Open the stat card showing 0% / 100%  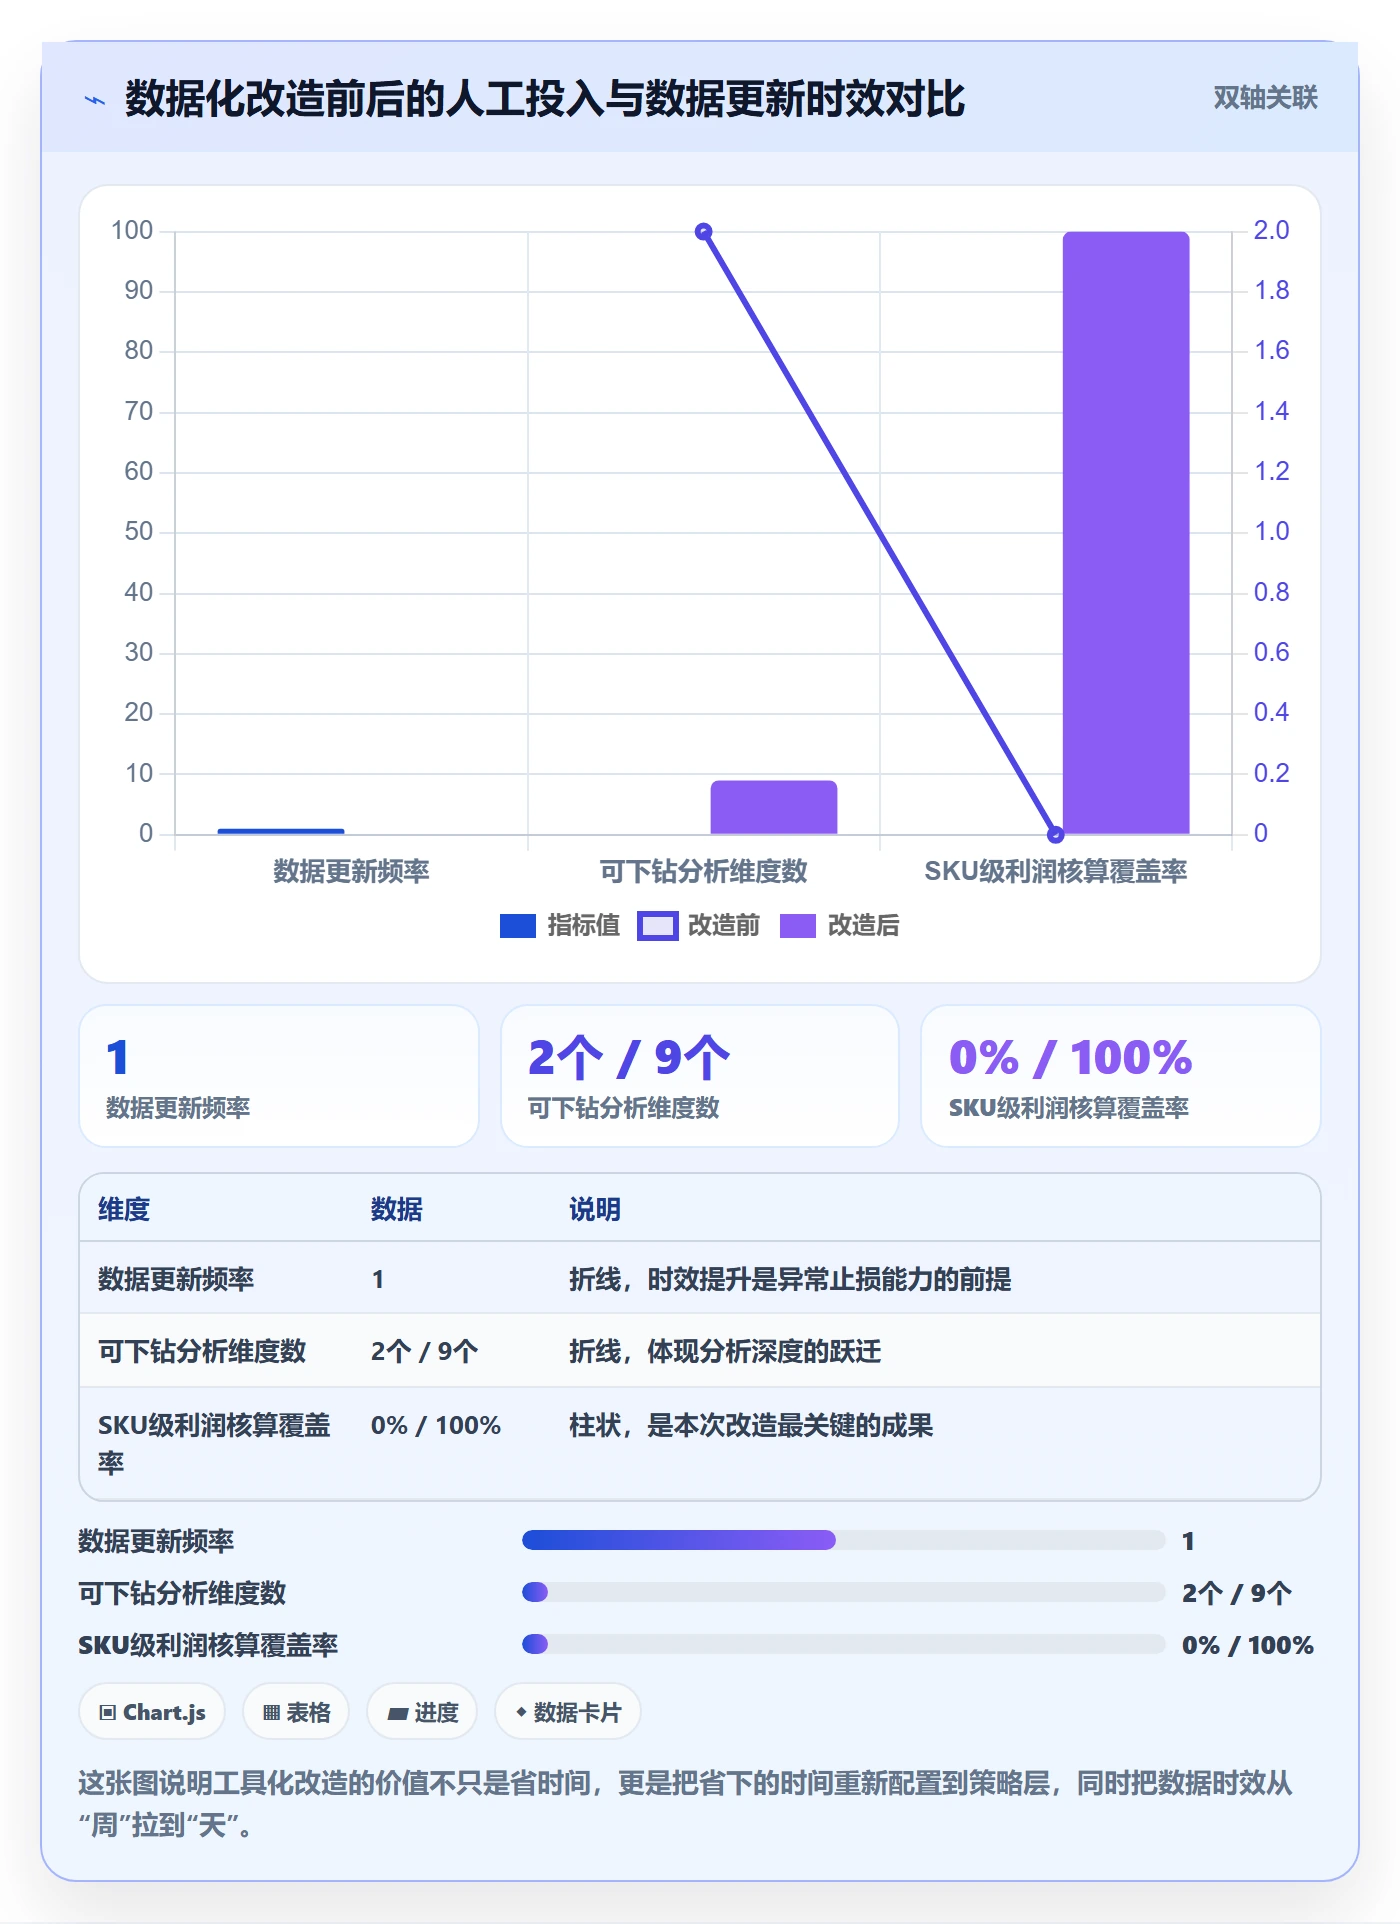click(1121, 1076)
